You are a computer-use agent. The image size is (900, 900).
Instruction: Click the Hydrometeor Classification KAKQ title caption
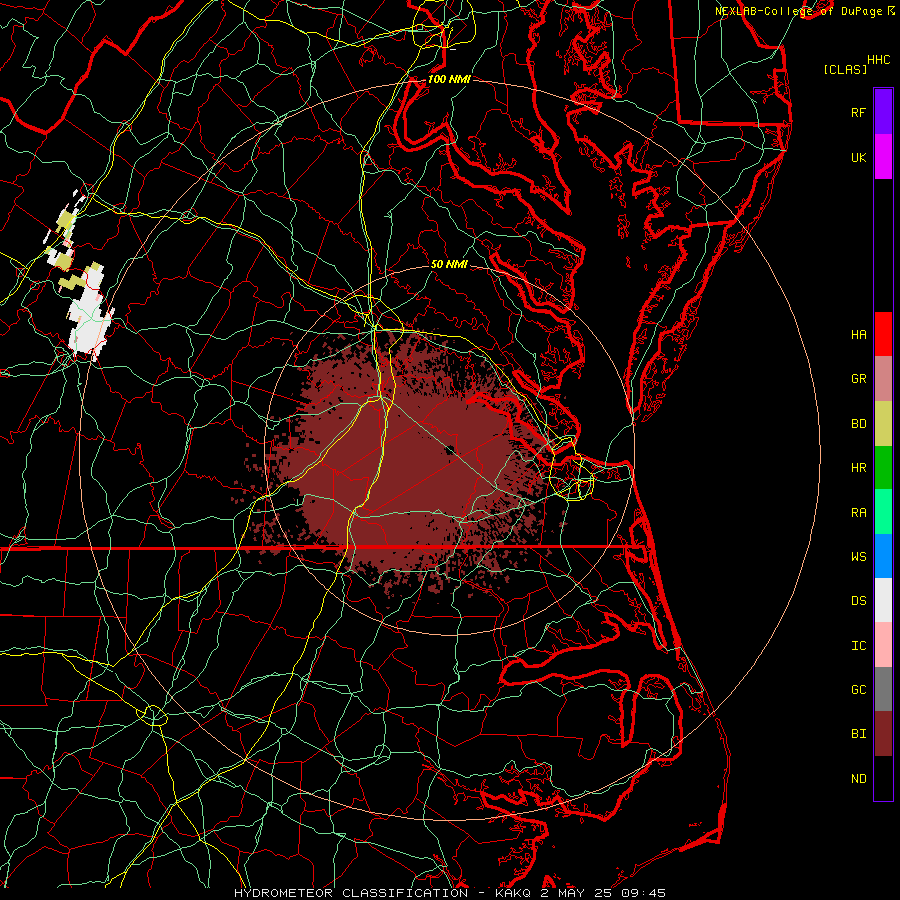pos(449,893)
